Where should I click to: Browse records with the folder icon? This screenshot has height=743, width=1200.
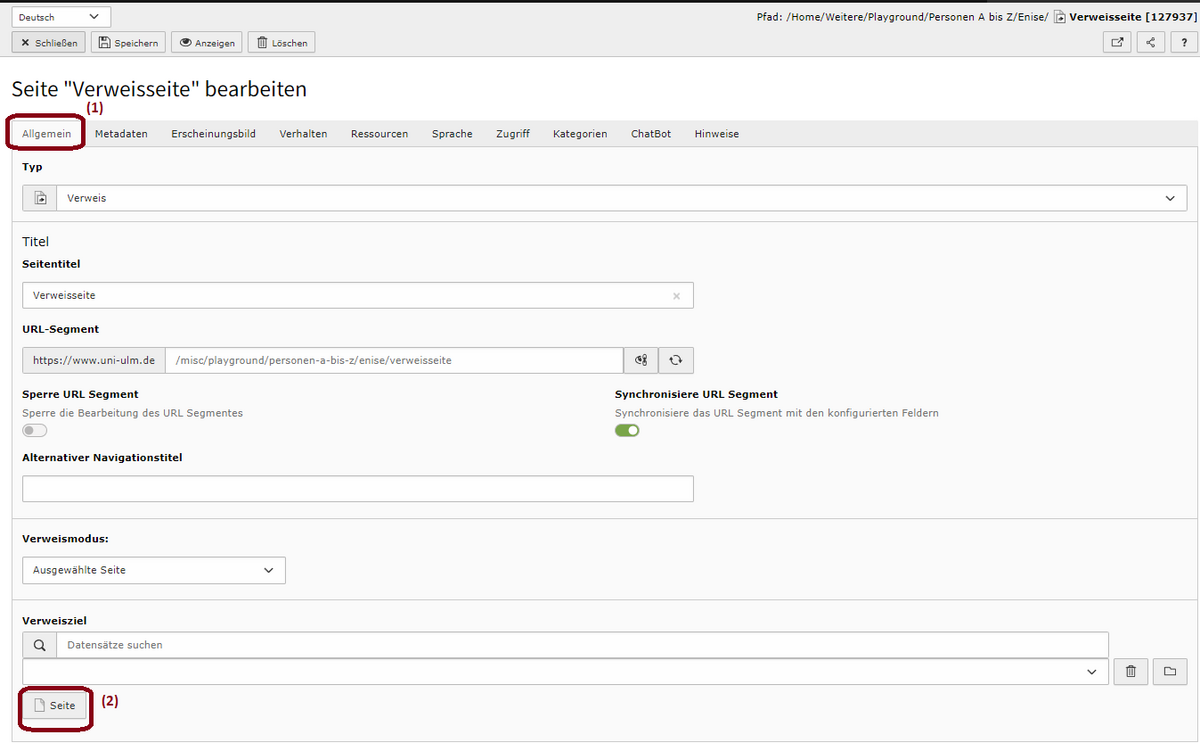click(x=1169, y=671)
